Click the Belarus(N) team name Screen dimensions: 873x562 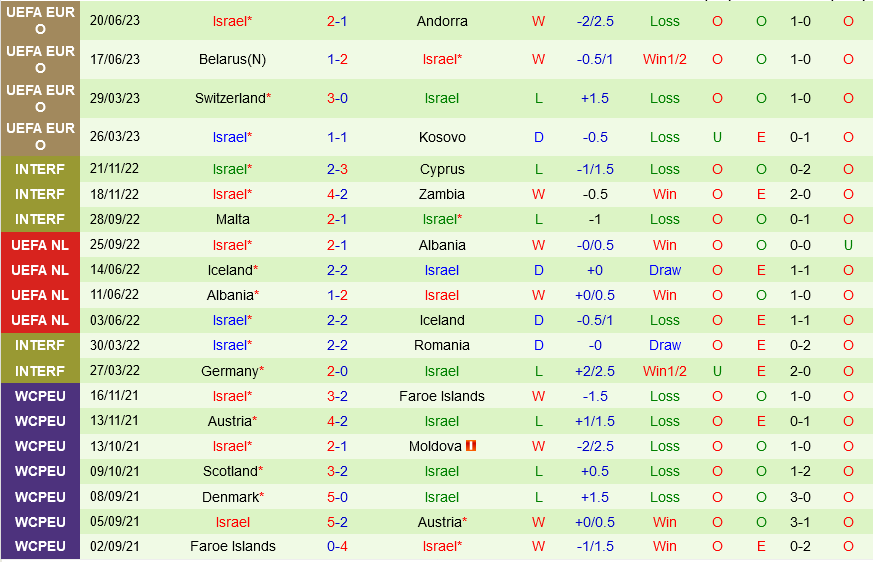(232, 59)
